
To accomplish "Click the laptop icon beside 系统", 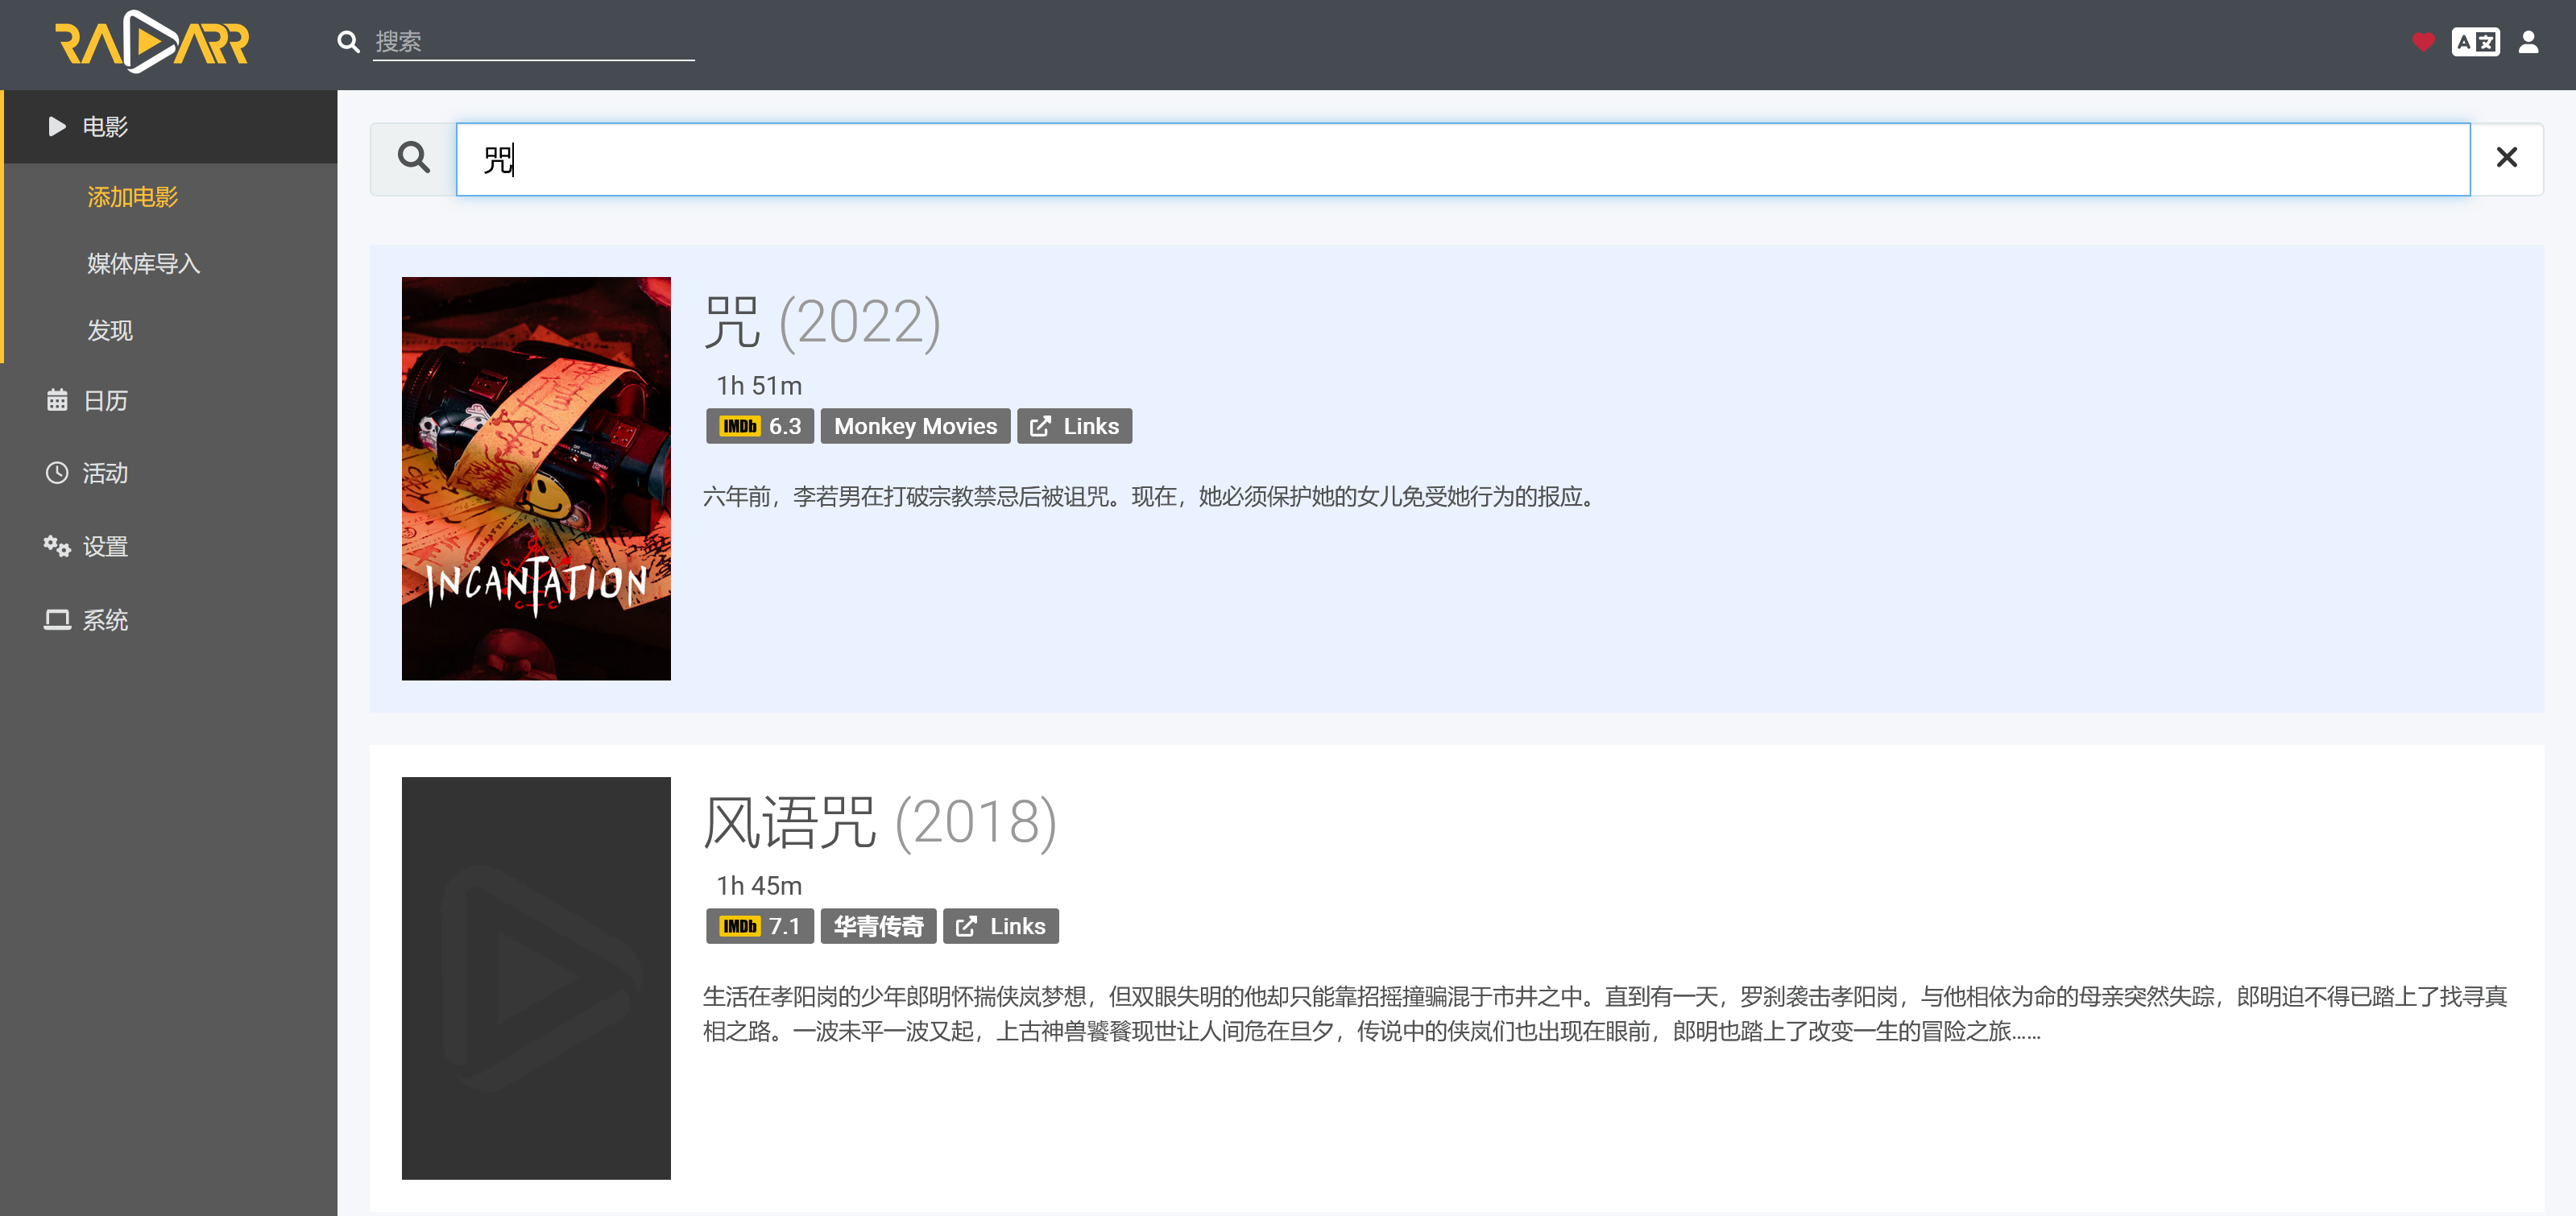I will [x=57, y=620].
